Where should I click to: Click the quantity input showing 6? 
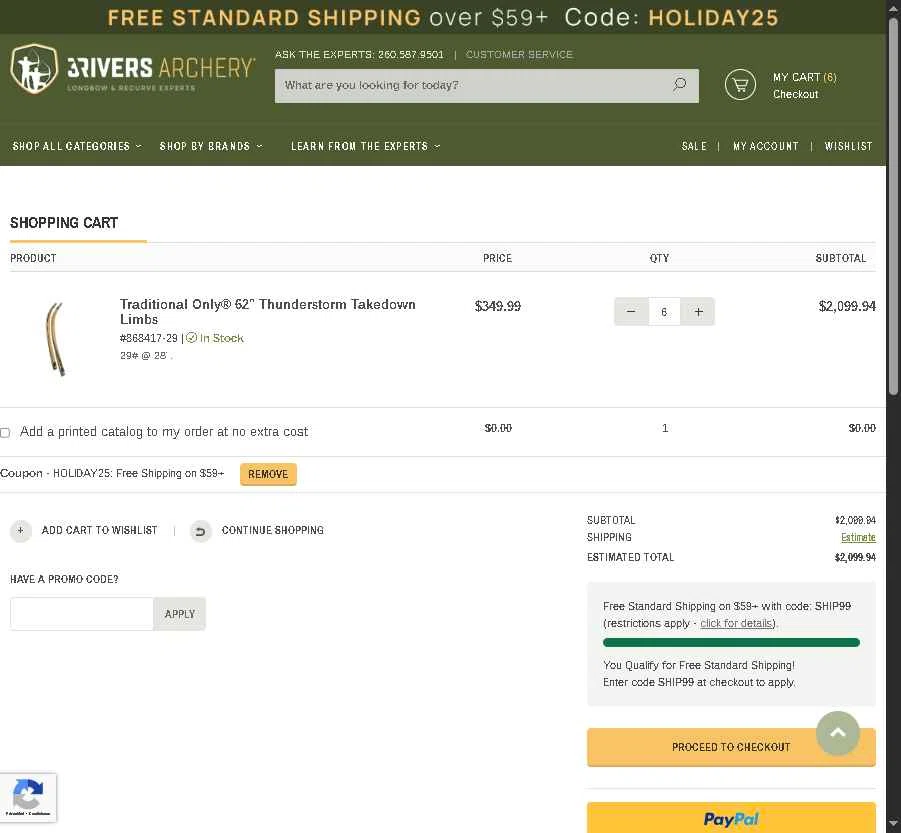point(664,311)
